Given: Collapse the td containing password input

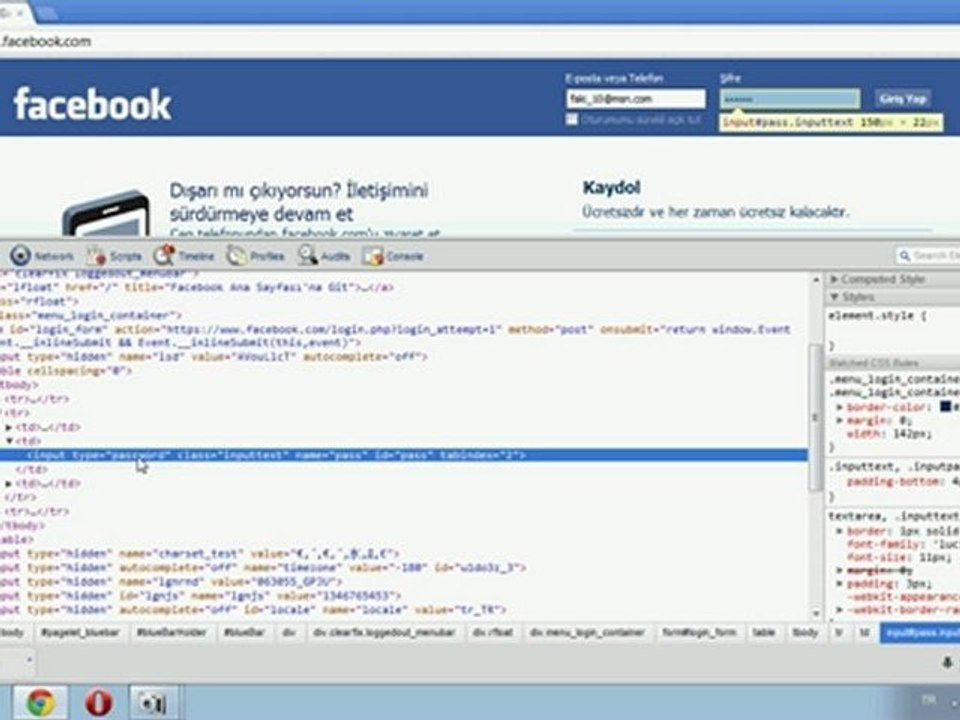Looking at the screenshot, I should 9,441.
